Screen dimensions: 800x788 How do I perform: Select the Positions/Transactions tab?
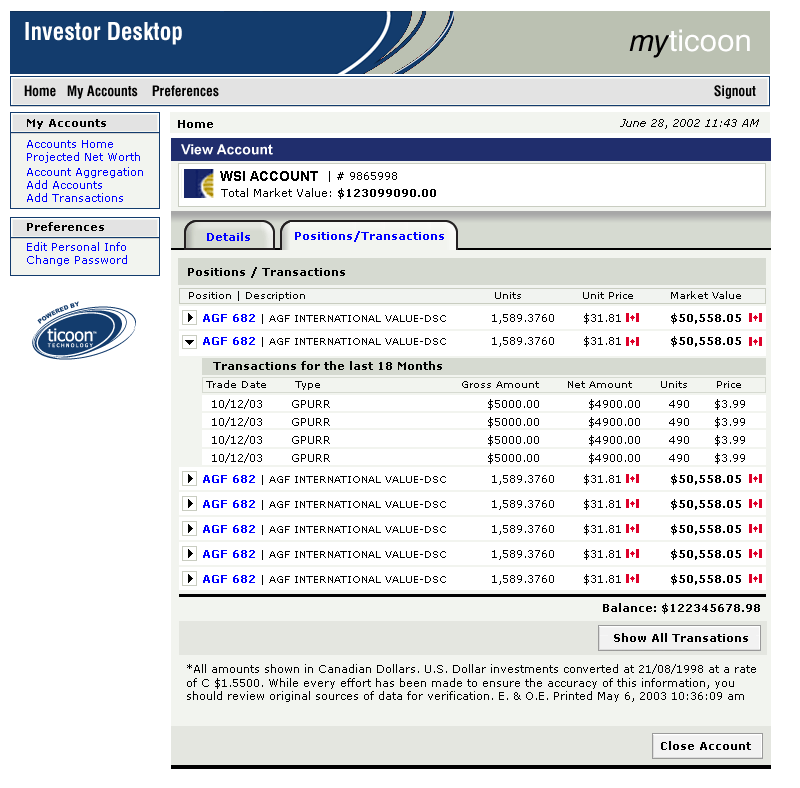click(369, 236)
